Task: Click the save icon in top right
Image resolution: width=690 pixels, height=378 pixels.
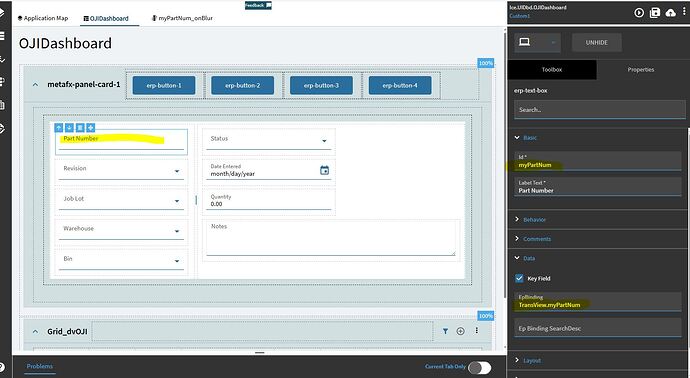Action: pyautogui.click(x=655, y=13)
